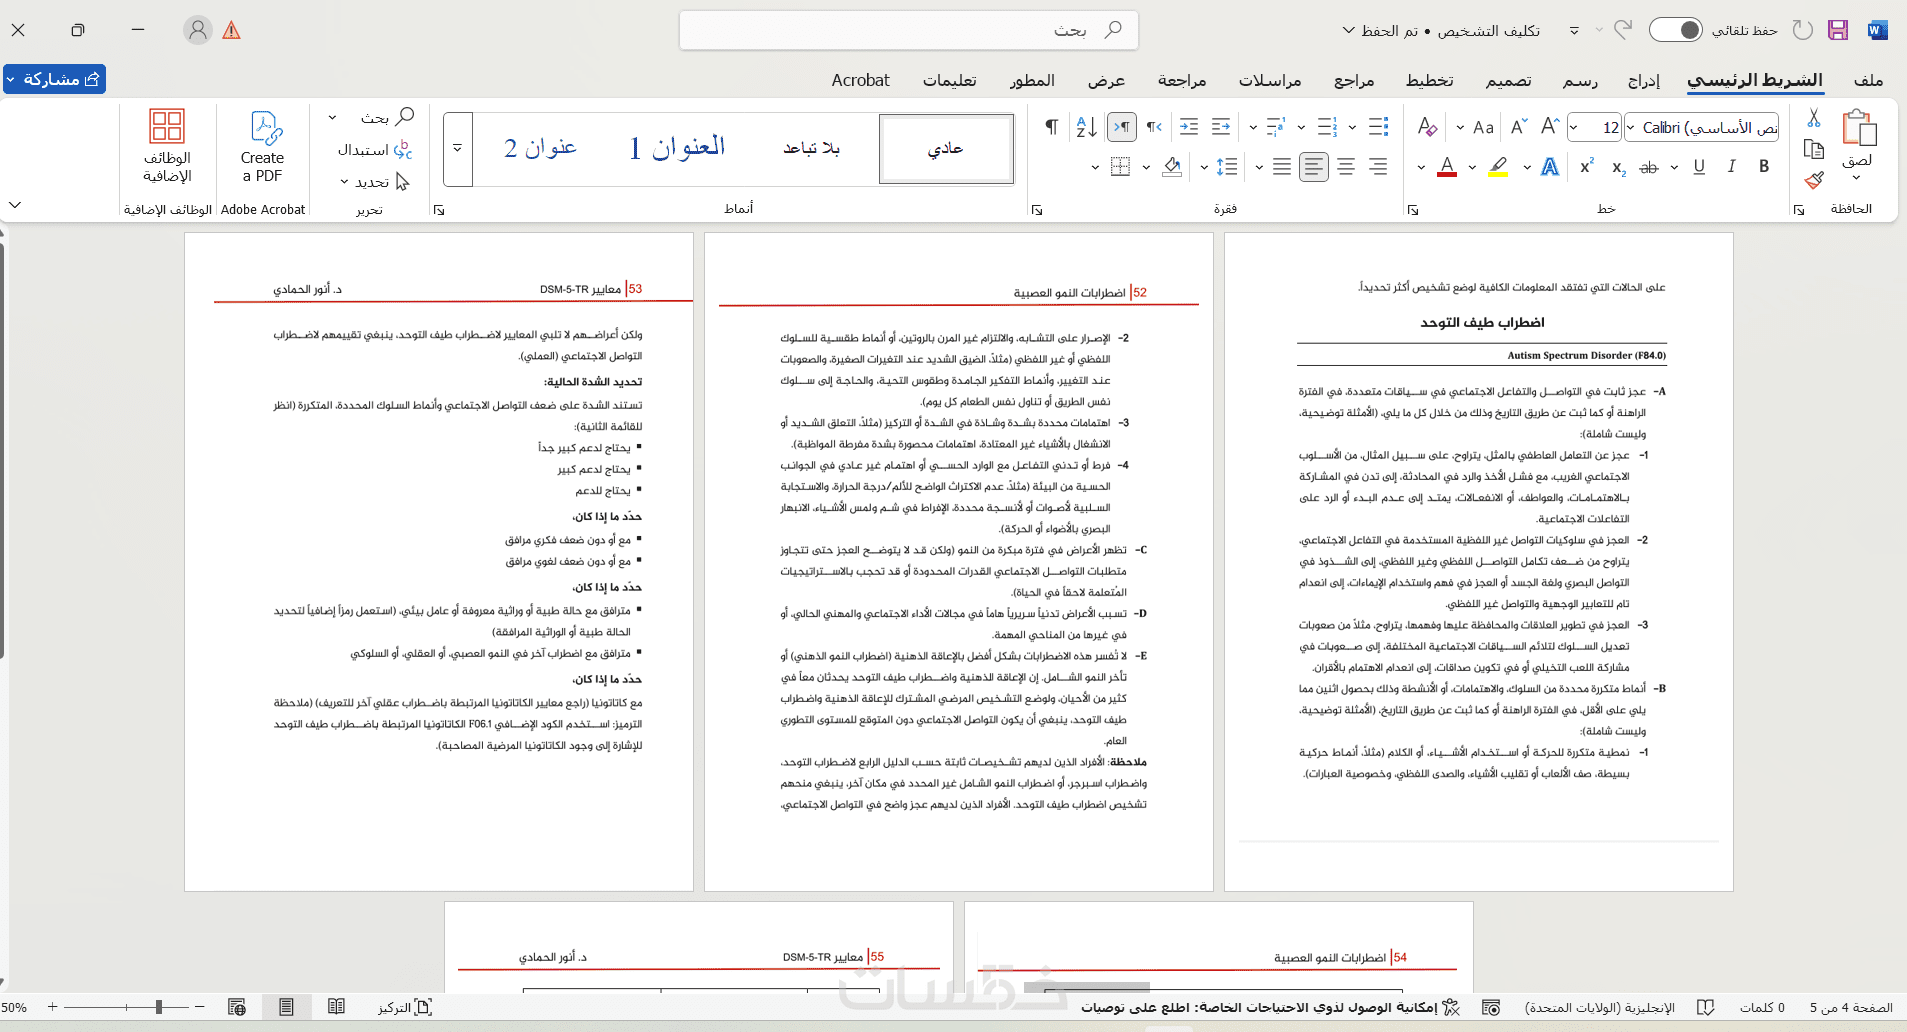The width and height of the screenshot is (1907, 1032).
Task: Click the Cut scissors icon
Action: pos(1814,119)
